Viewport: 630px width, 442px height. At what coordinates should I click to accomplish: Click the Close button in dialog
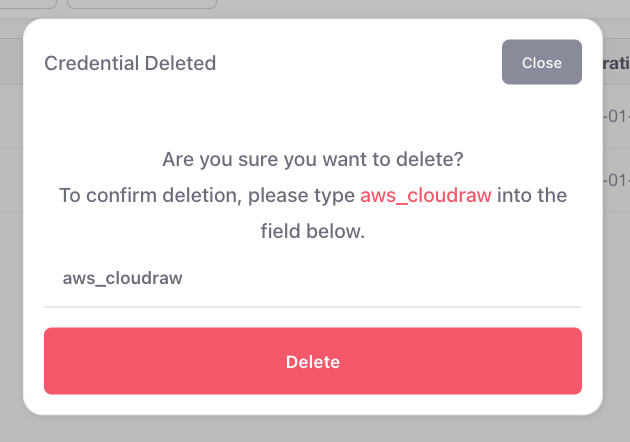(541, 62)
